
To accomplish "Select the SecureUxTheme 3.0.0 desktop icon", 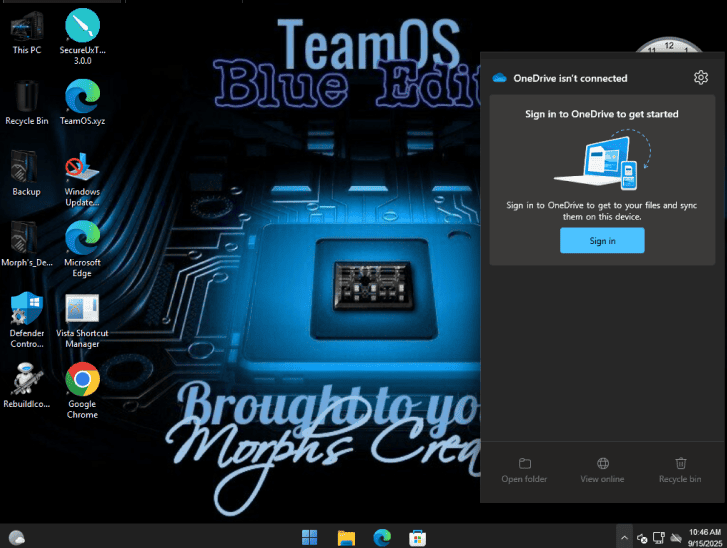I will (x=83, y=37).
